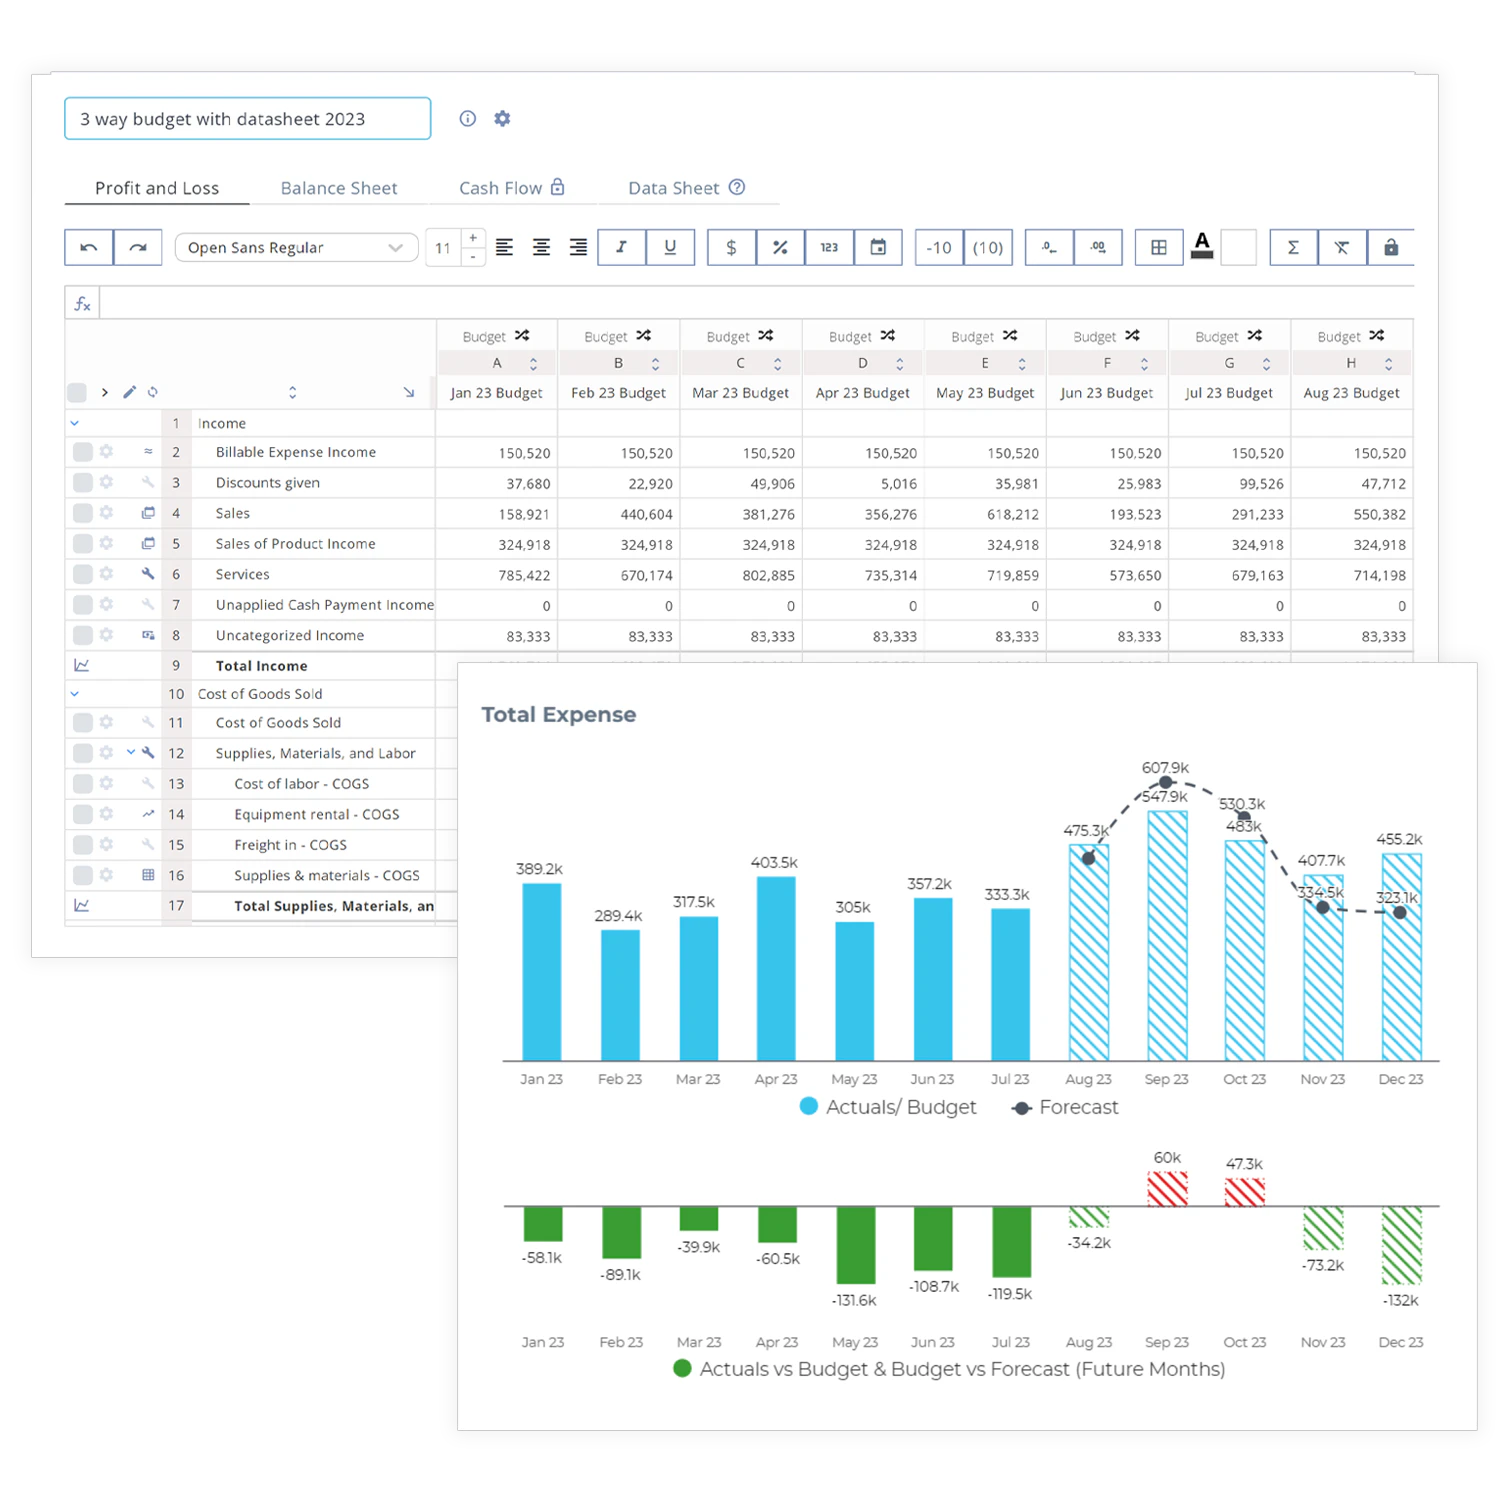Open the Open Sans Regular font dropdown
This screenshot has height=1500, width=1500.
[295, 247]
